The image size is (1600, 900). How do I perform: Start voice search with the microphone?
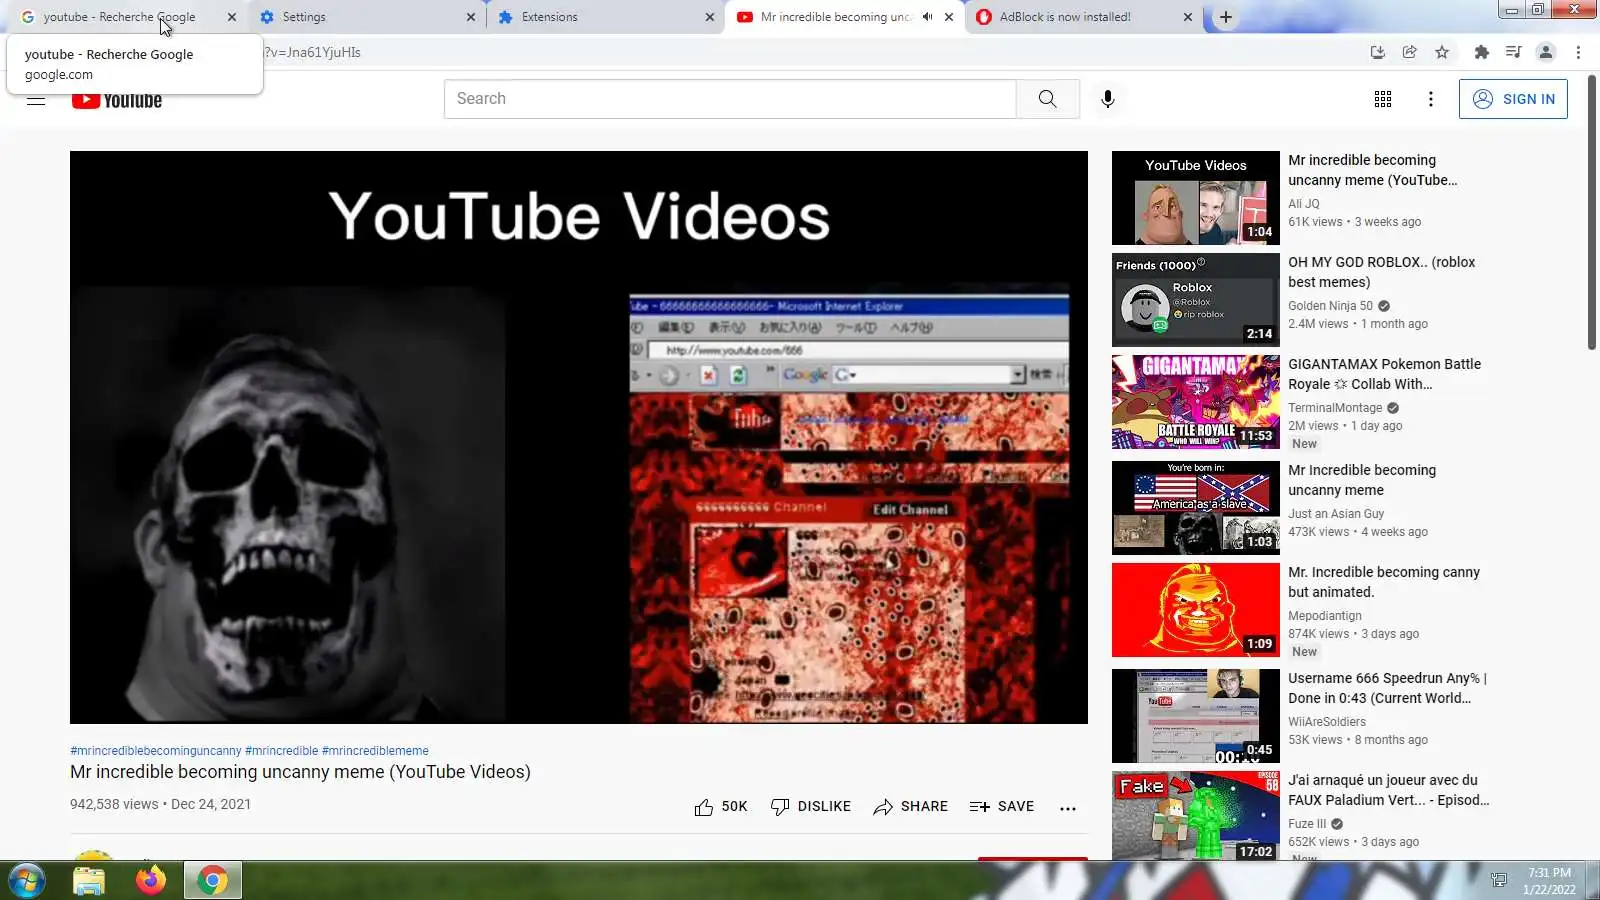click(1107, 99)
